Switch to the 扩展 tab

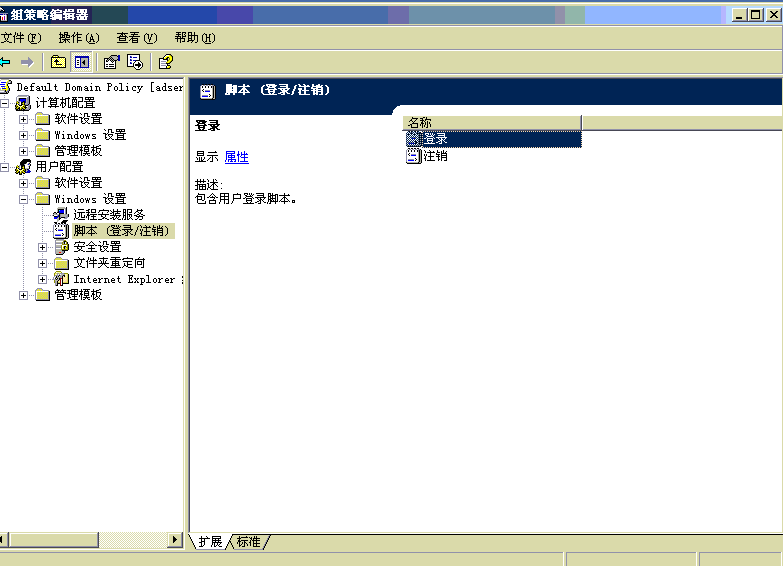210,542
